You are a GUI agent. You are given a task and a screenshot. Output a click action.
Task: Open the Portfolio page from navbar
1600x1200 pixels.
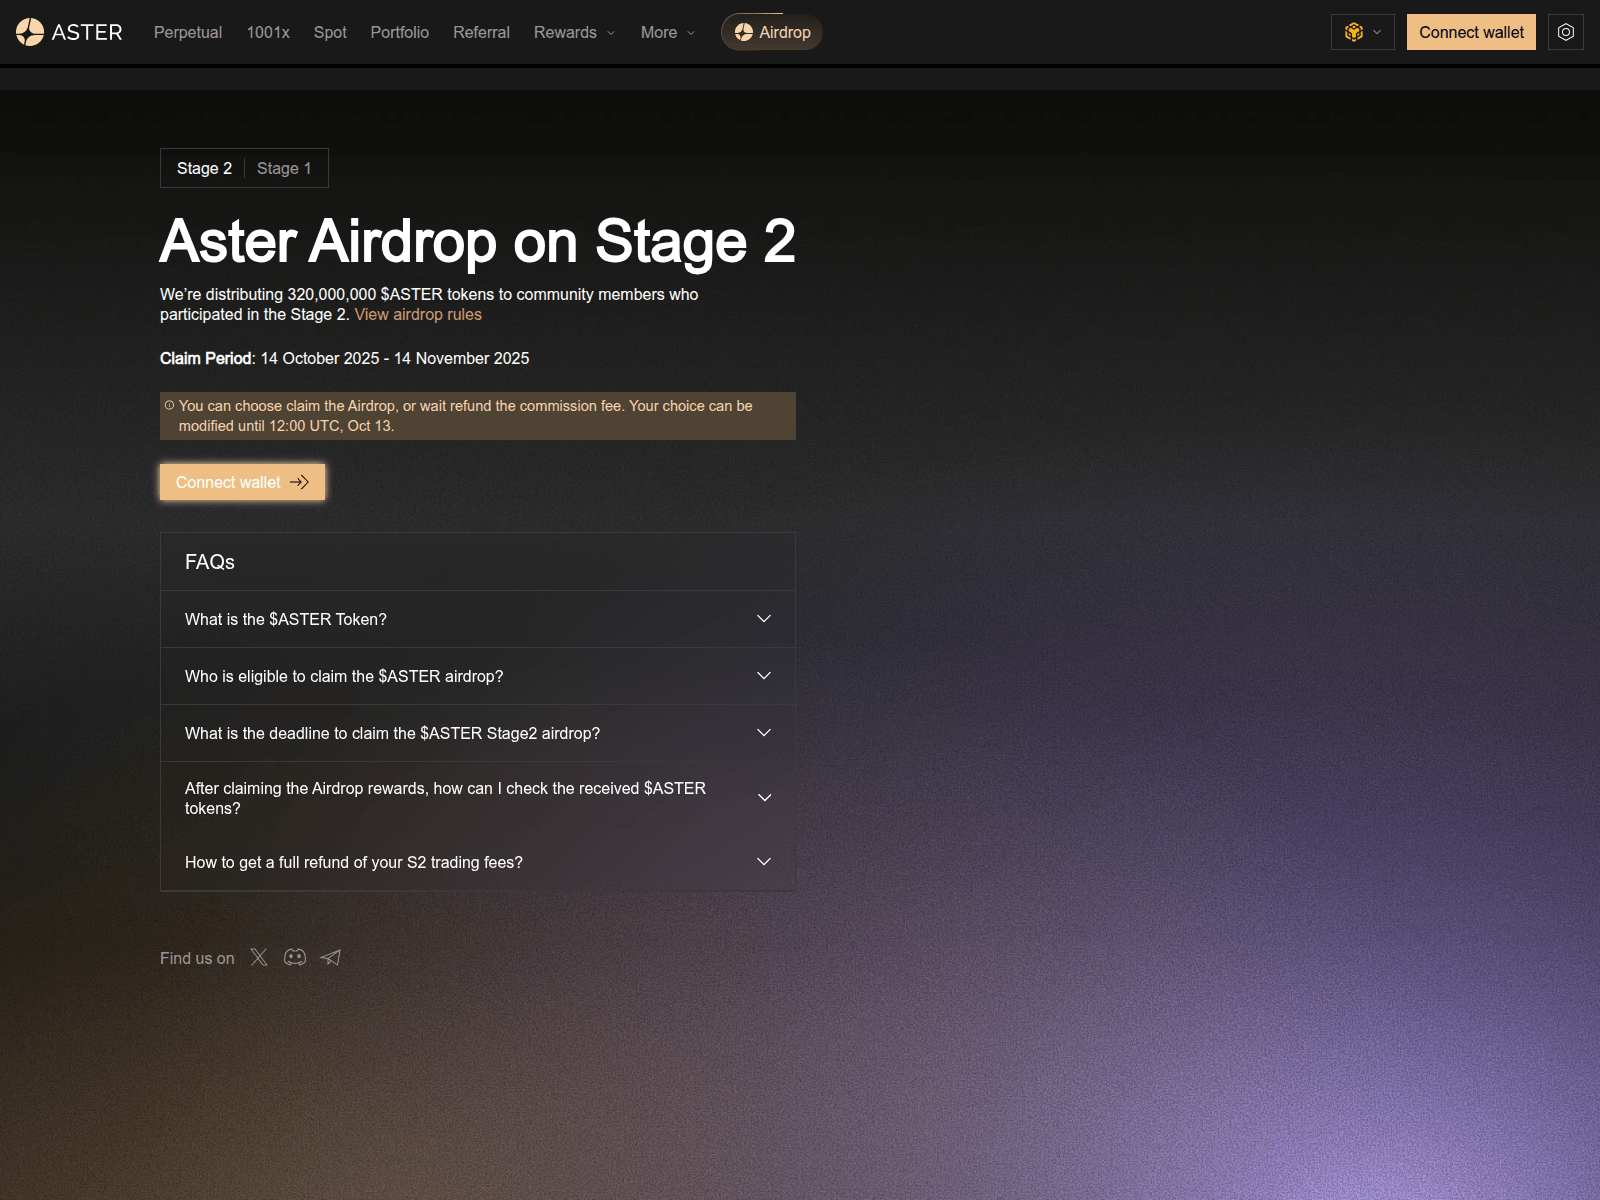(399, 32)
